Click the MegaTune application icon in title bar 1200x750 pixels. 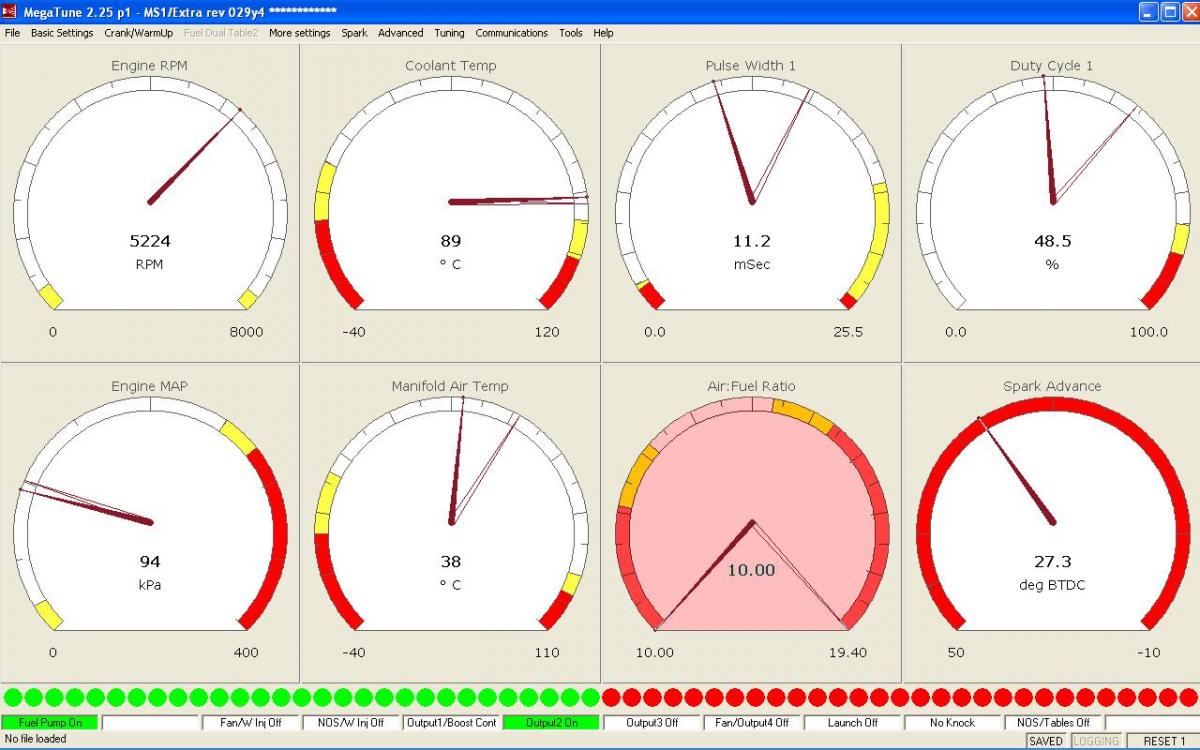tap(10, 10)
